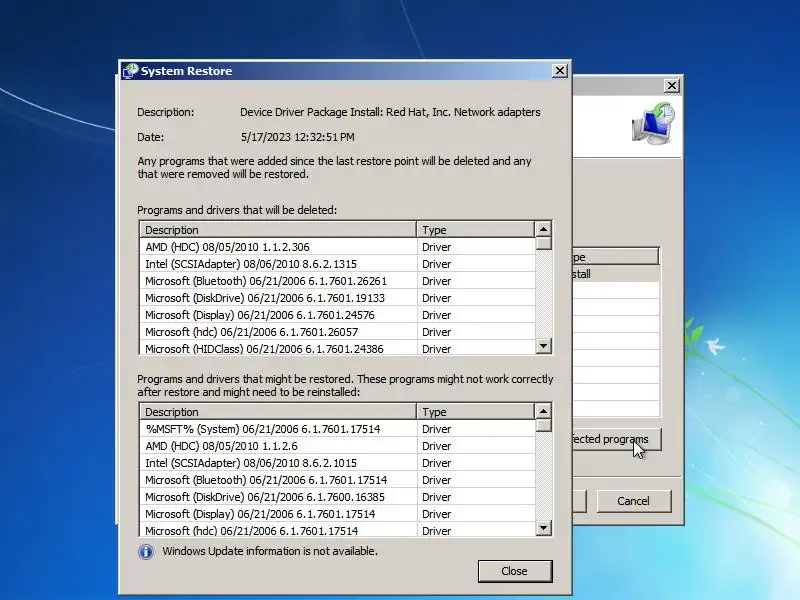
Task: Select AMD (HDC) 08/05/2010 1.1.2.306 row
Action: coord(337,247)
